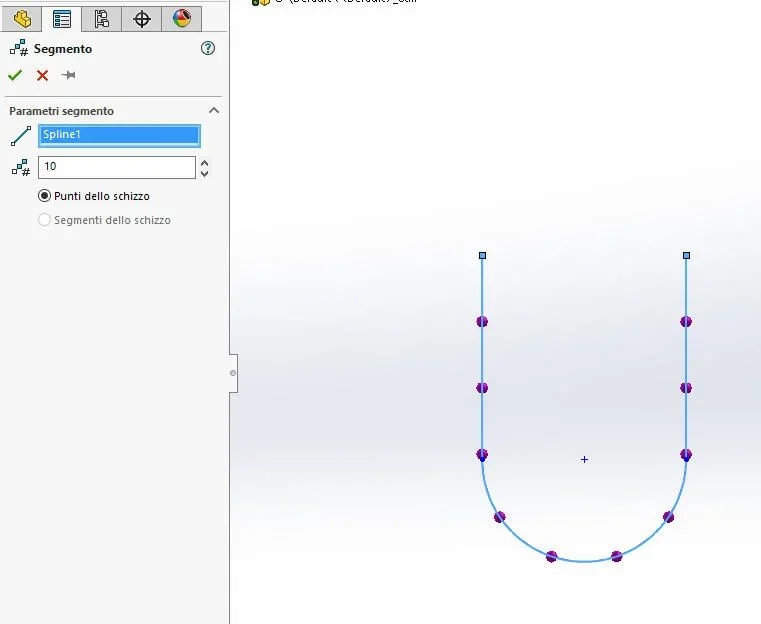
Task: Confirm the Segmento with green checkmark
Action: [x=15, y=75]
